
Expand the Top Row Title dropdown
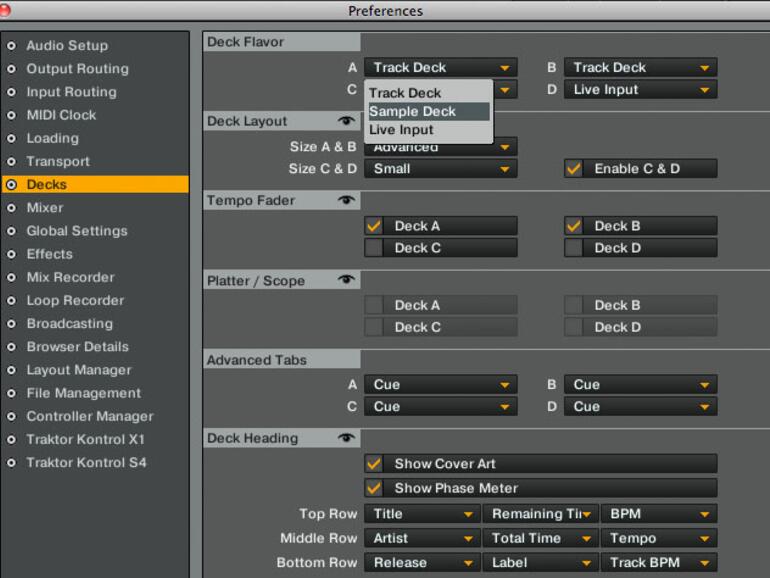(422, 514)
